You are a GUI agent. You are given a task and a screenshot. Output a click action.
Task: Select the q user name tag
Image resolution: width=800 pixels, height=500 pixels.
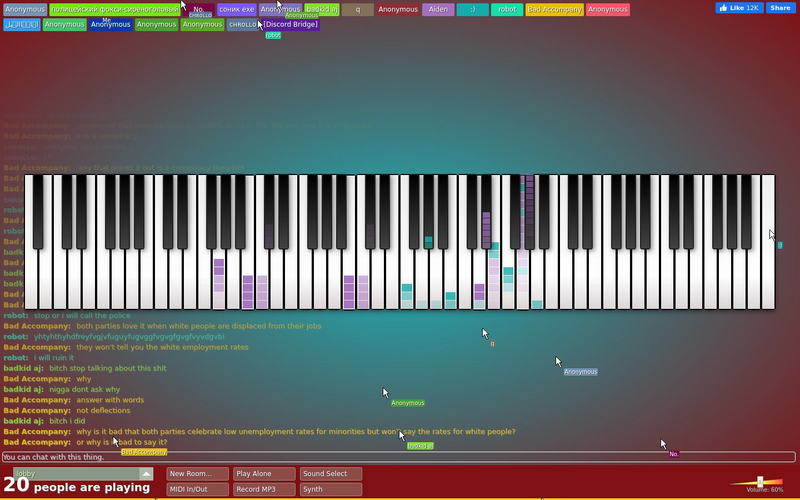coord(358,10)
